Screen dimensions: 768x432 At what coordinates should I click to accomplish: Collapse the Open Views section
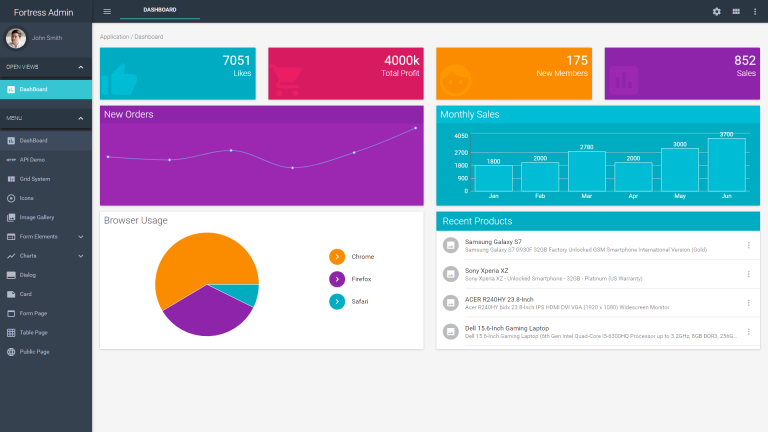point(81,67)
